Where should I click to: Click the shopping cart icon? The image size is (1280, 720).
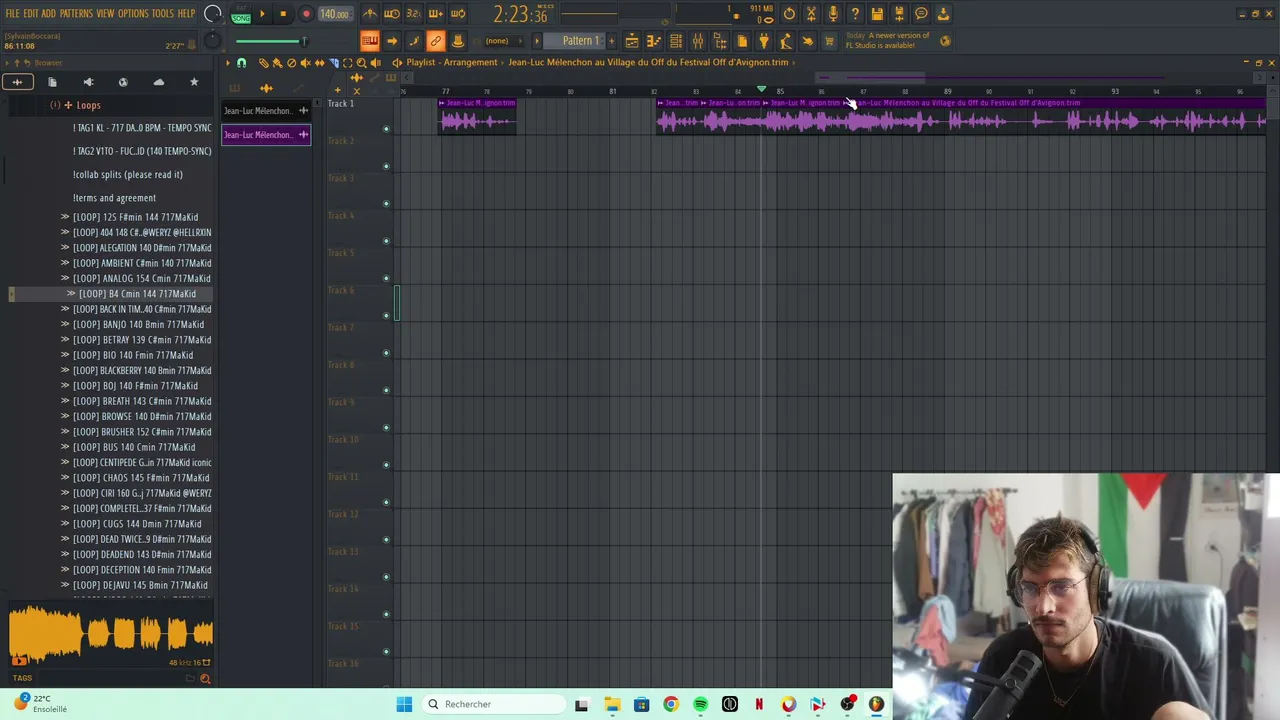click(829, 41)
